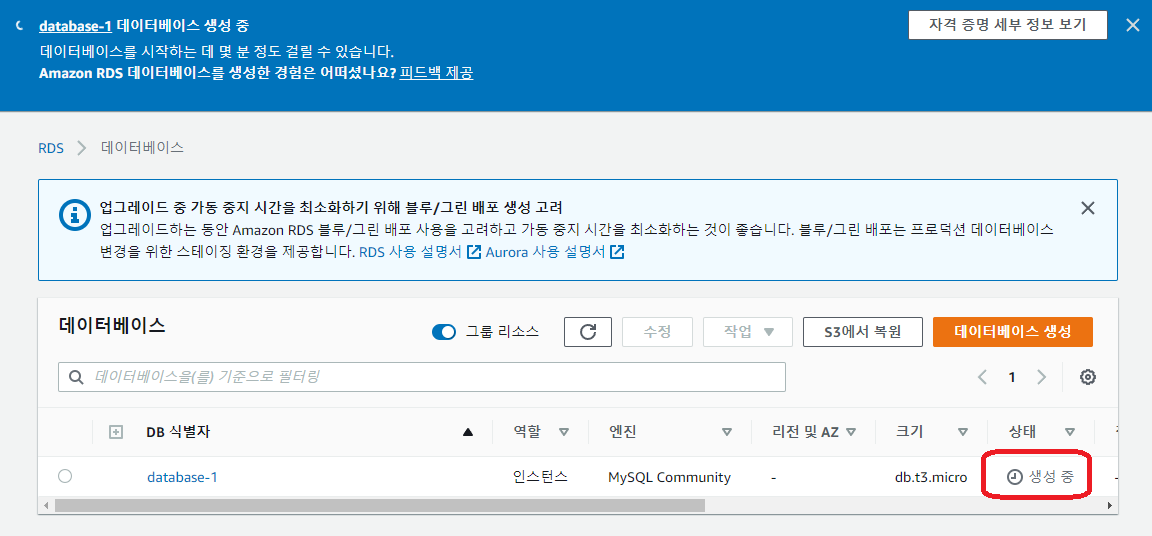
Task: Sort ascending by DB 식별자 triangle
Action: click(467, 432)
